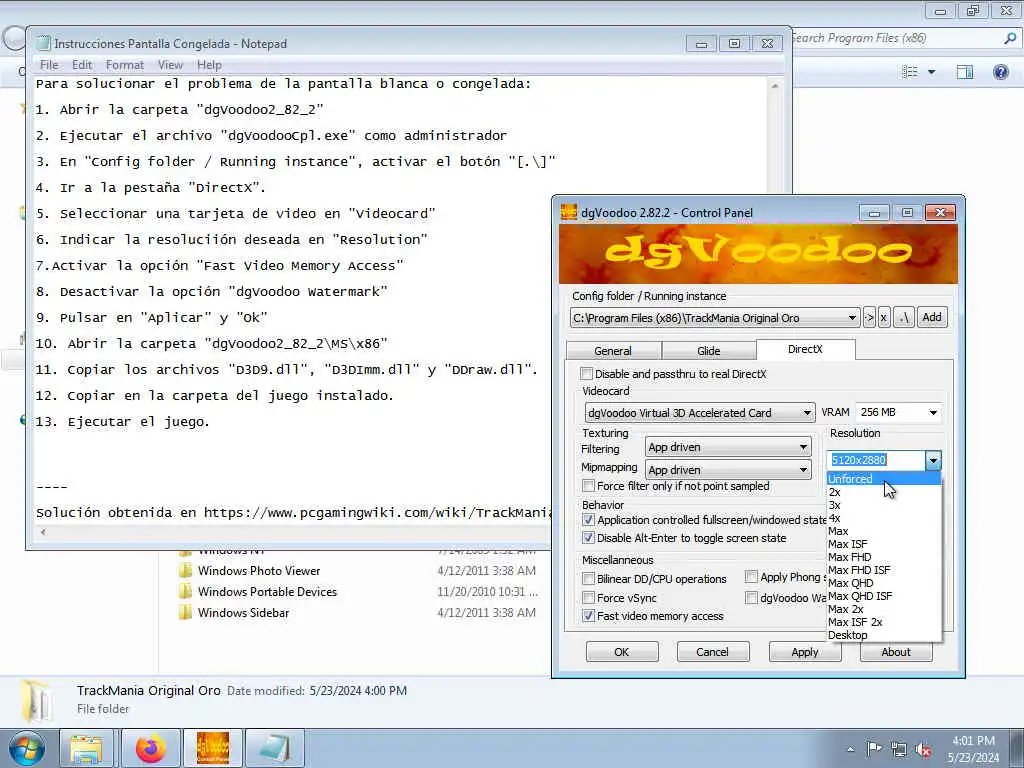Click Cancel in dgVoodoo Control Panel
Viewport: 1024px width, 768px height.
(712, 652)
